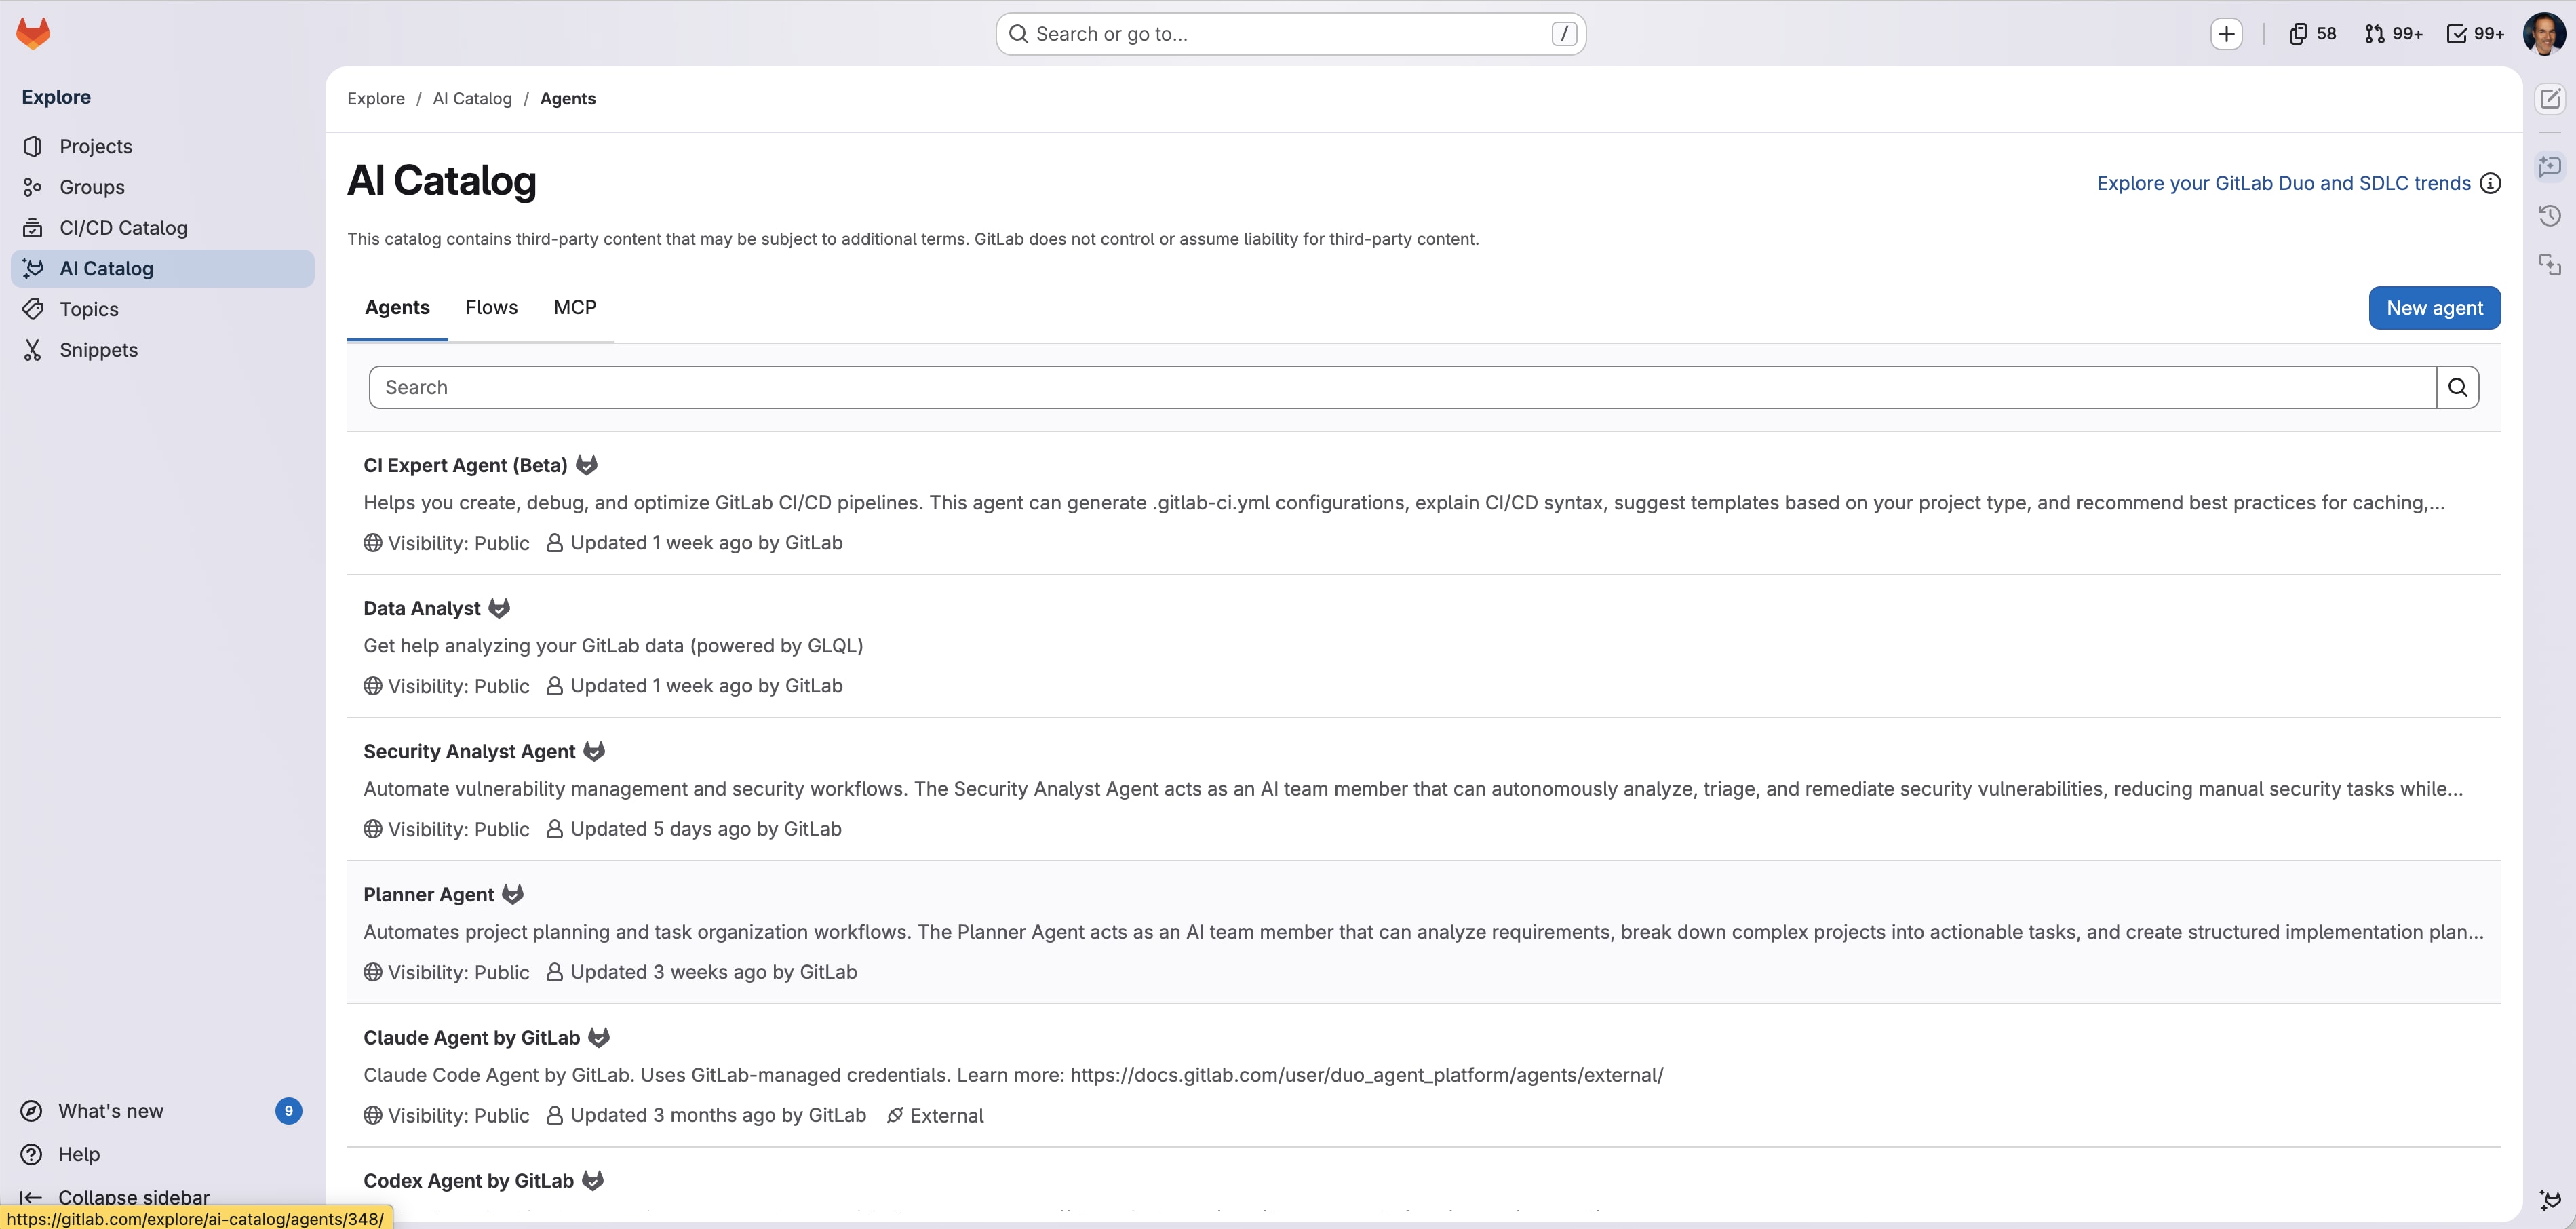
Task: Click the slash shortcut key hint in search
Action: [1564, 34]
